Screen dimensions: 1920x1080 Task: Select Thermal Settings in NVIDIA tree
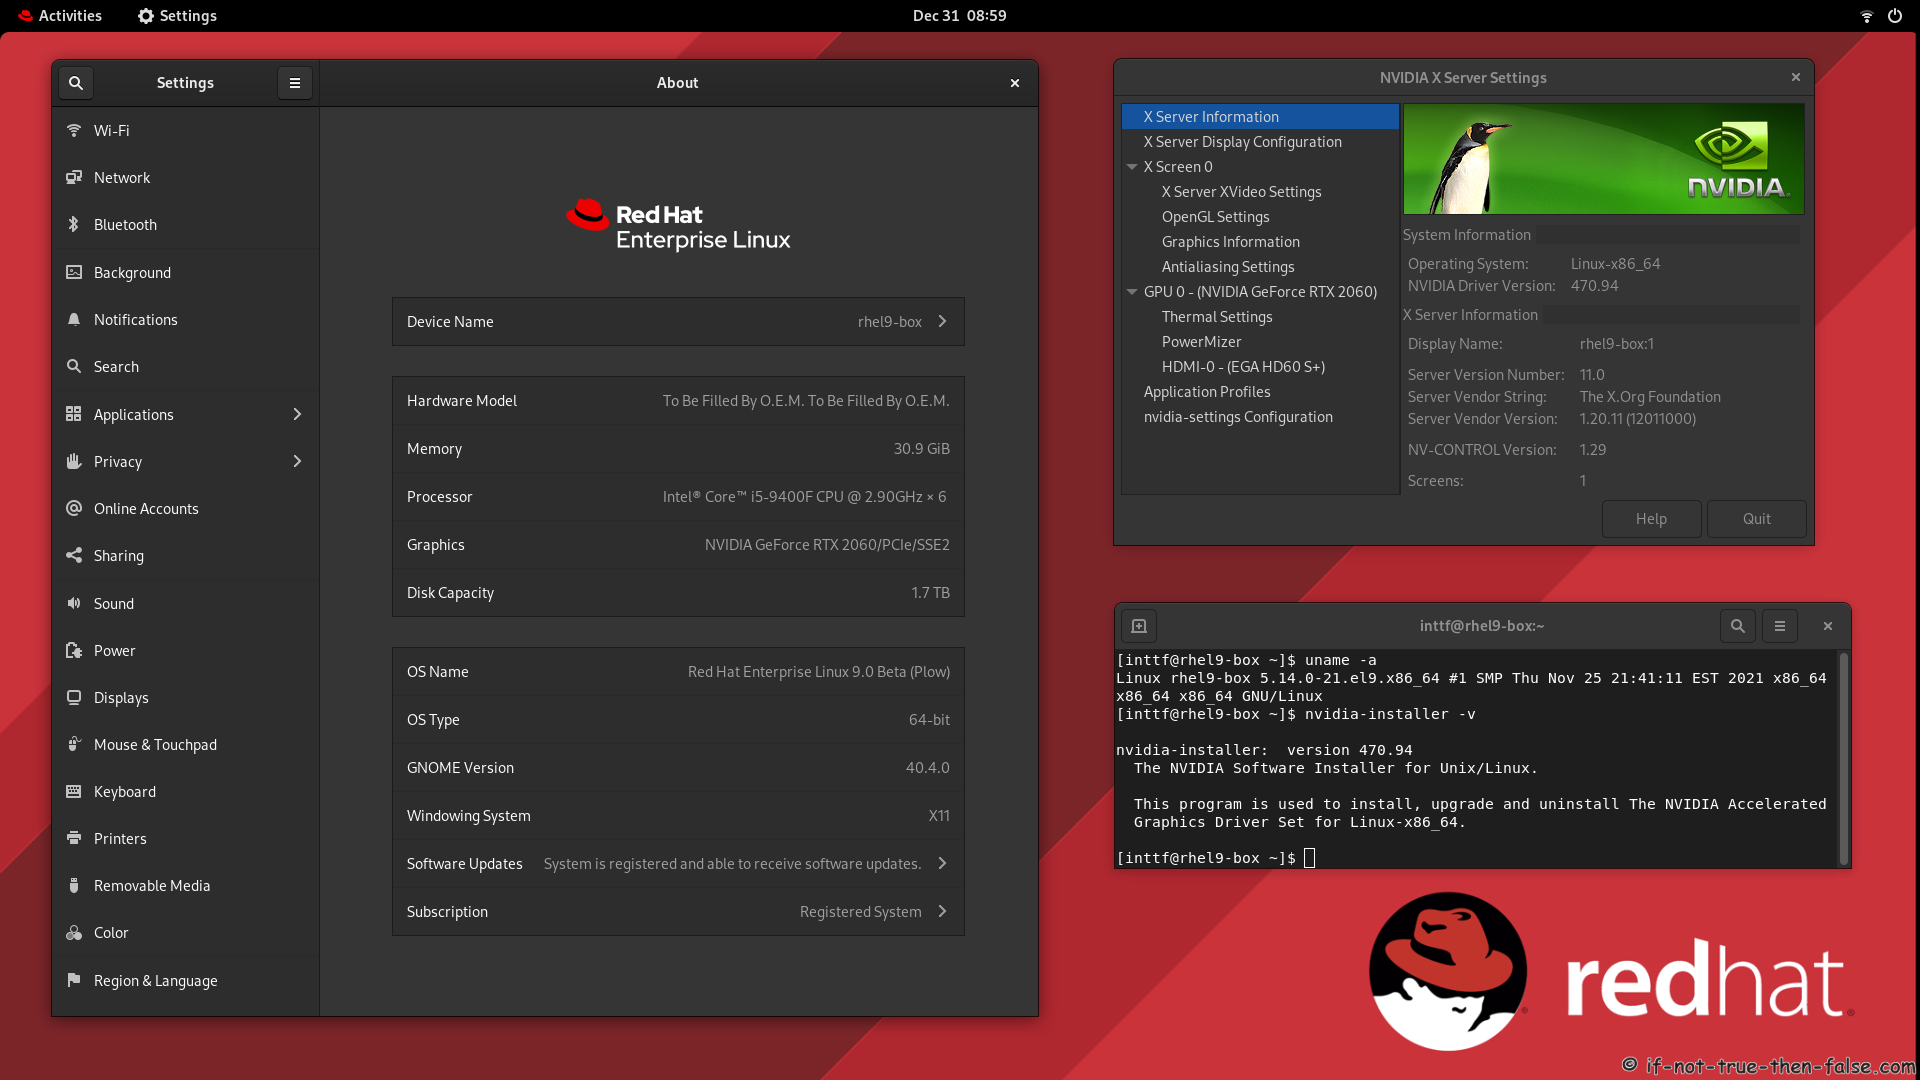coord(1217,317)
